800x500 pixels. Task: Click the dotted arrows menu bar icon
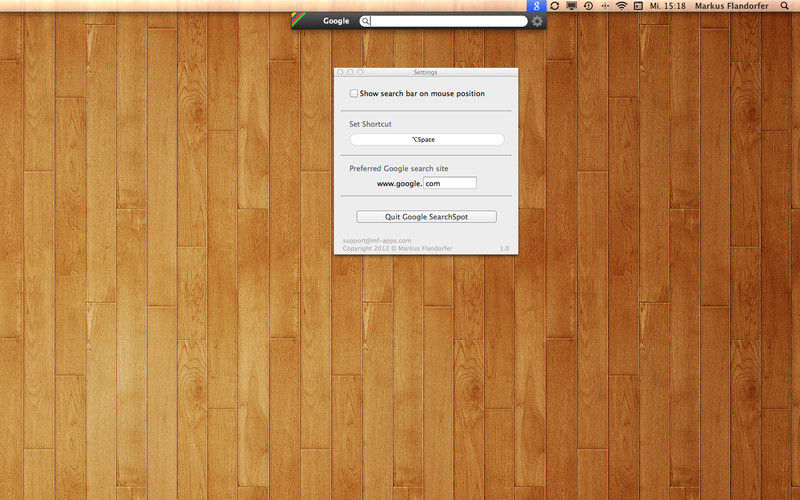click(605, 6)
